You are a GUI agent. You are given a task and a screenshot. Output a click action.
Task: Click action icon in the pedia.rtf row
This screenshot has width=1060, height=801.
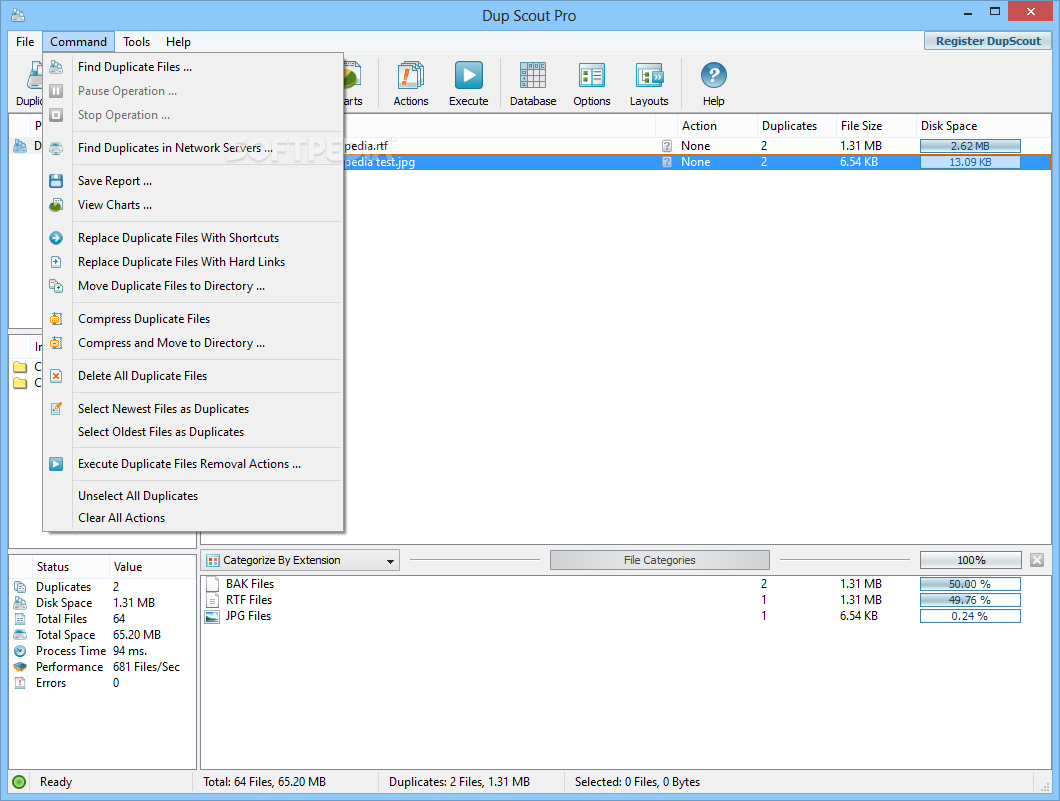pyautogui.click(x=667, y=146)
